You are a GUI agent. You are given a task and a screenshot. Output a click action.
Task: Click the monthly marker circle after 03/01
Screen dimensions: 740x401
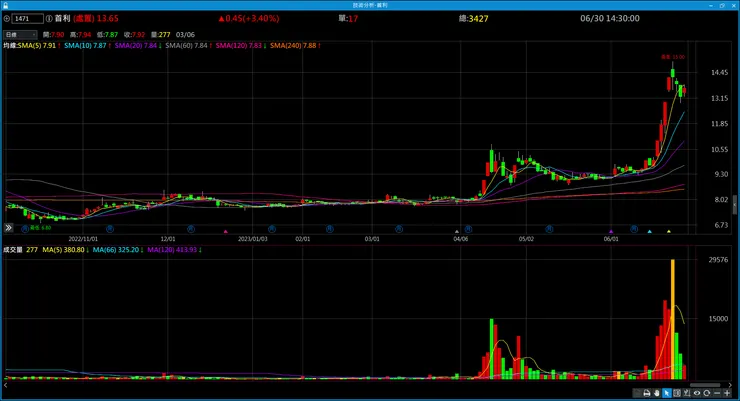[x=399, y=229]
